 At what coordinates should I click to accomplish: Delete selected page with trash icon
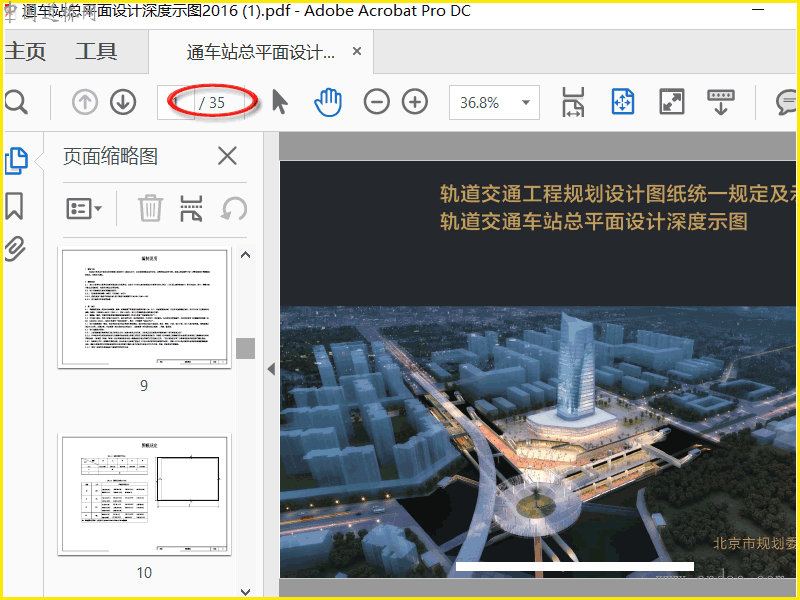[150, 208]
